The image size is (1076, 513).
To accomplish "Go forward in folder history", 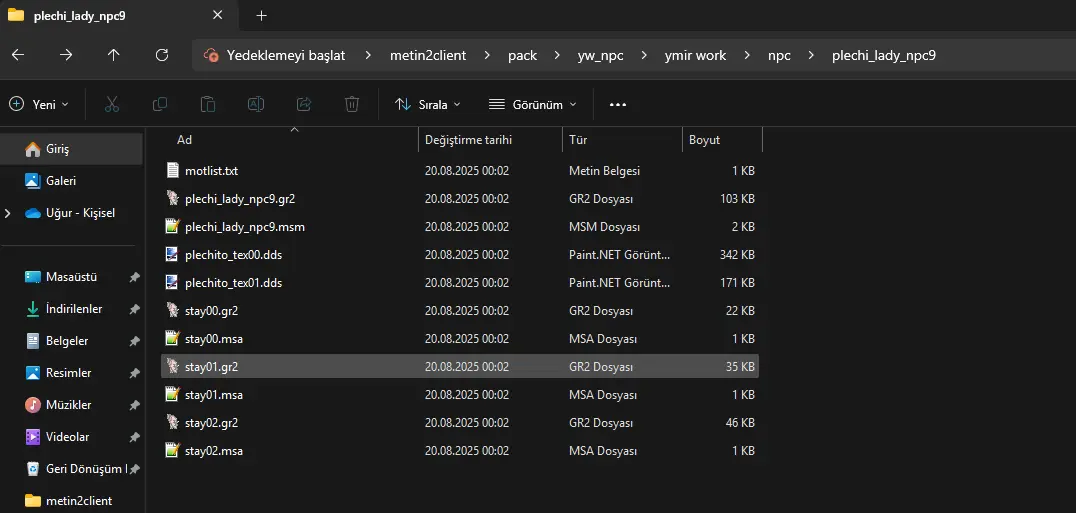I will [66, 56].
